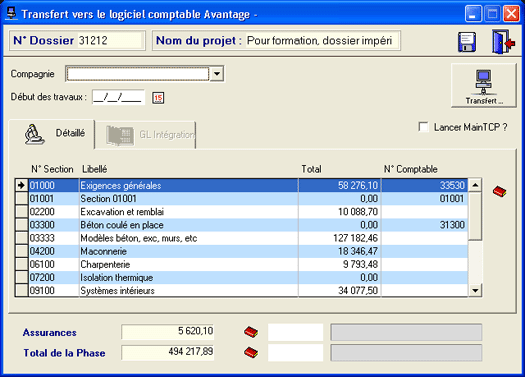The width and height of the screenshot is (525, 377).
Task: Switch to the Détaillé tab
Action: (52, 134)
